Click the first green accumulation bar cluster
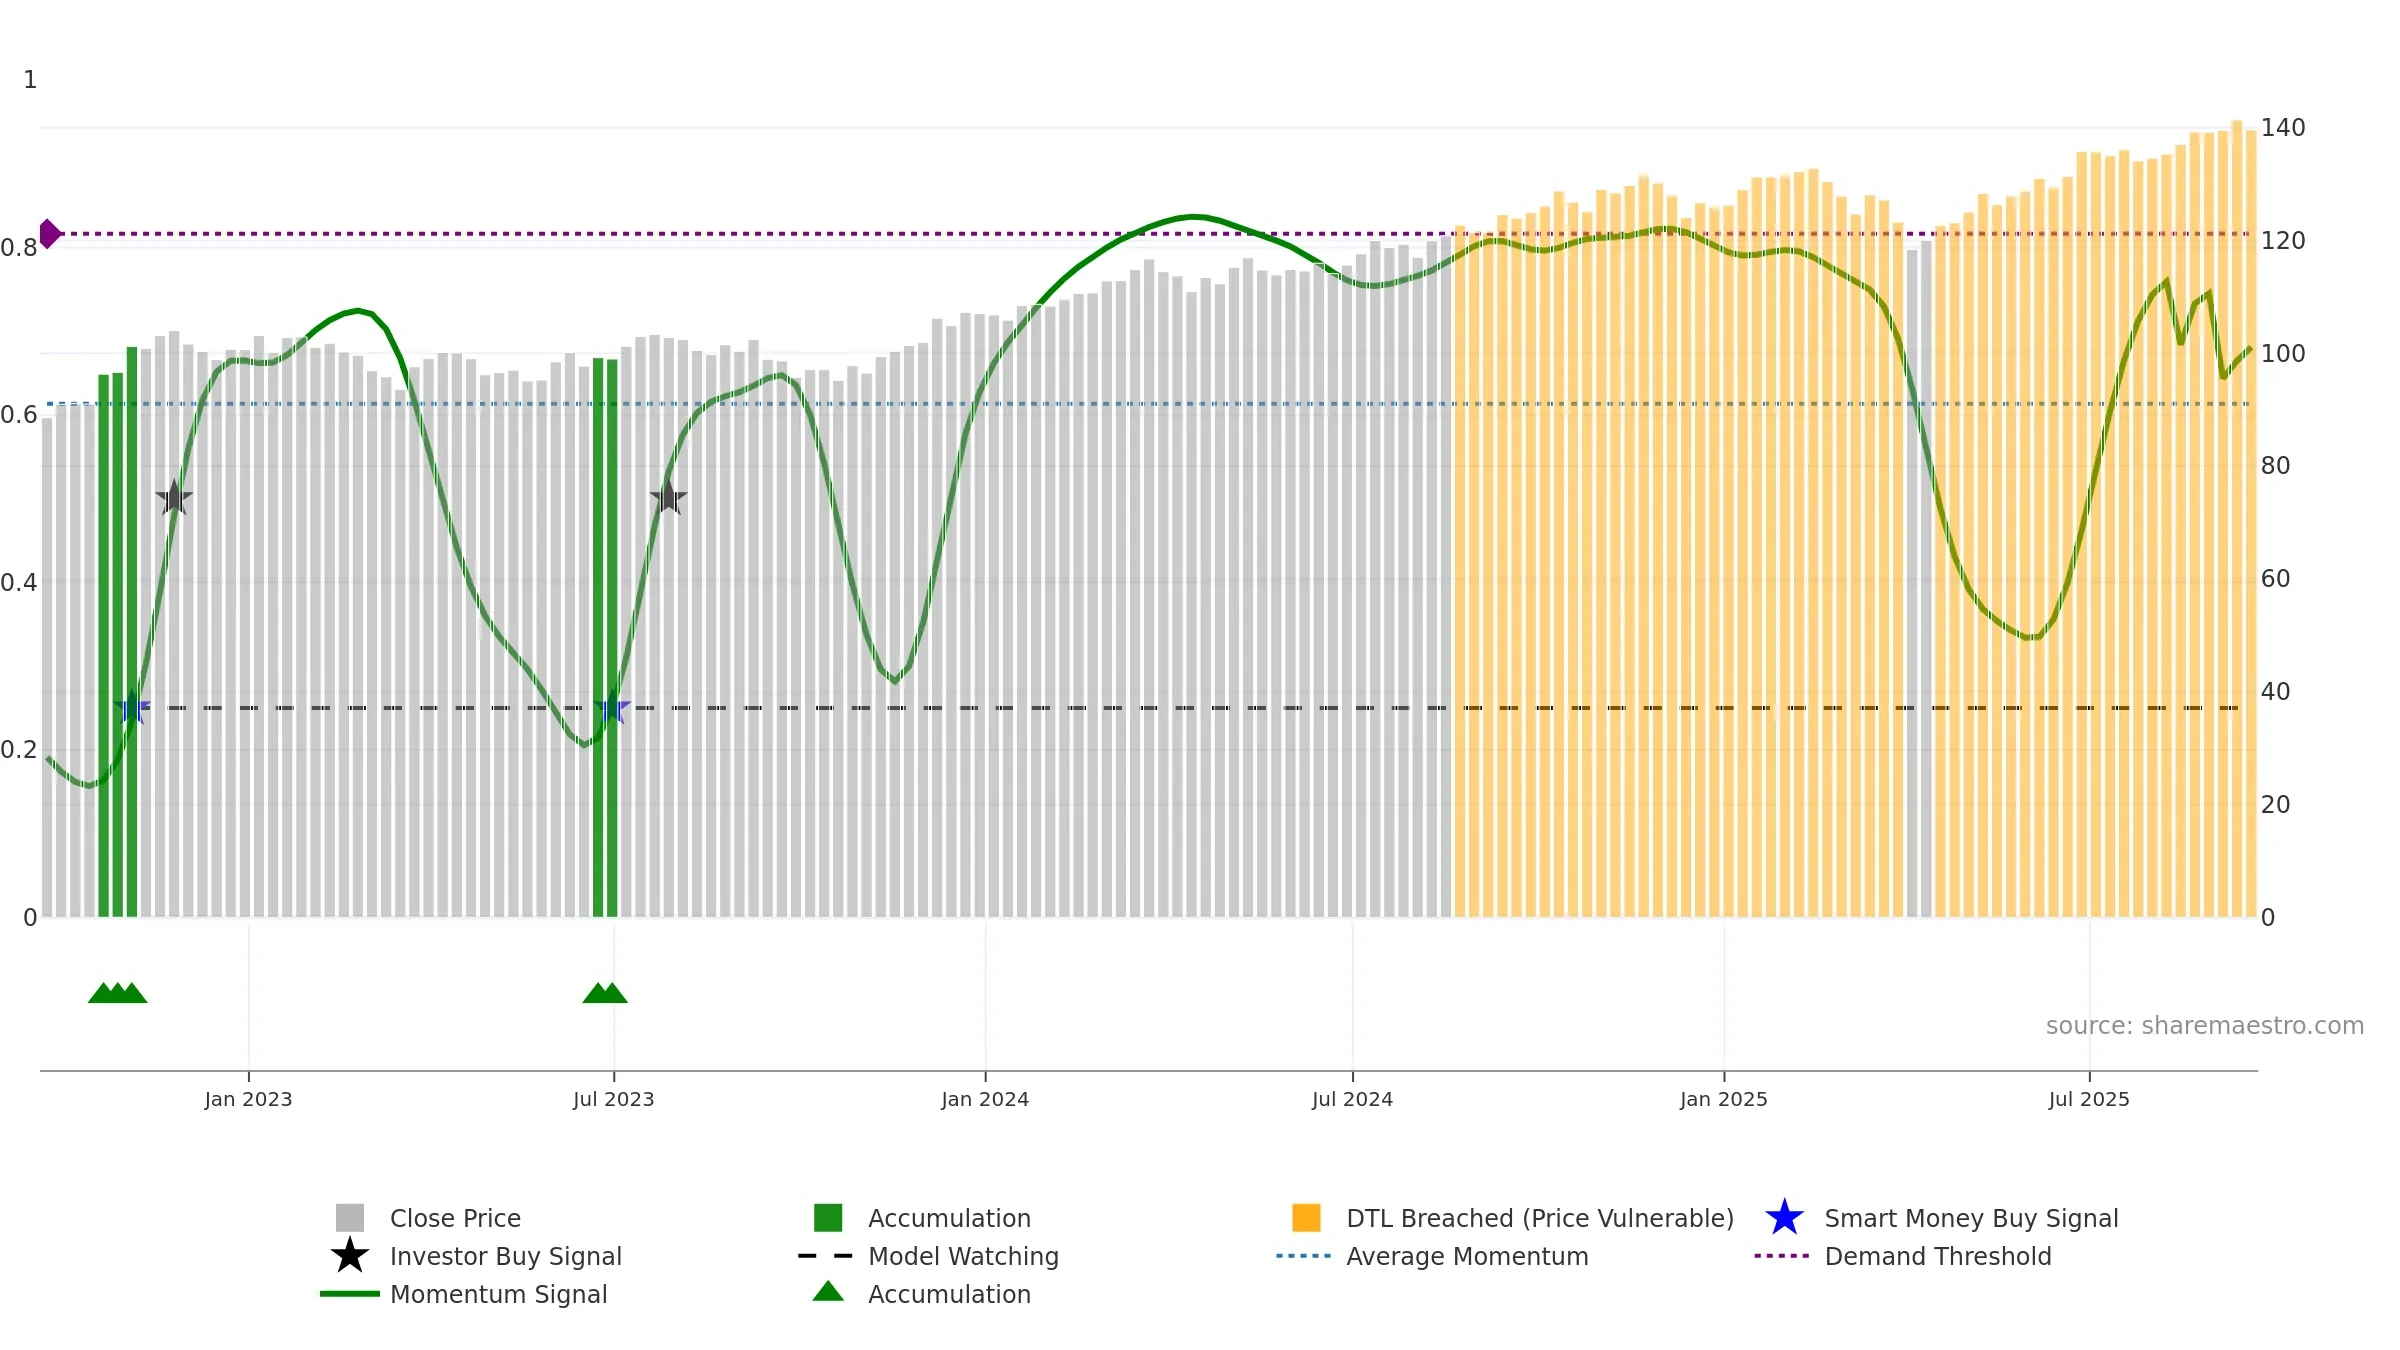Image resolution: width=2400 pixels, height=1350 pixels. point(118,632)
